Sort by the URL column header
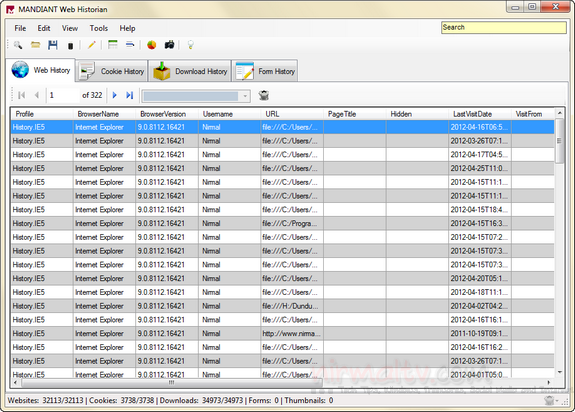 tap(292, 114)
